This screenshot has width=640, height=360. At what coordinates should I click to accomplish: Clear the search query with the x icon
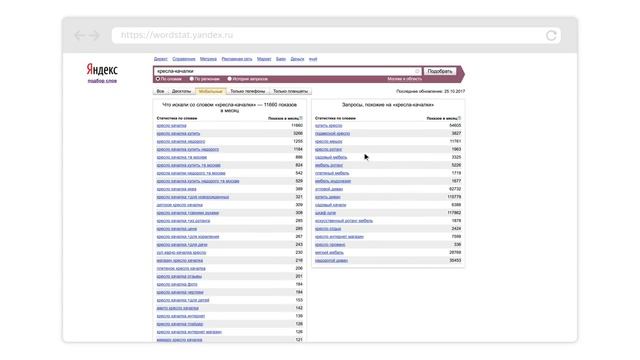click(x=417, y=71)
